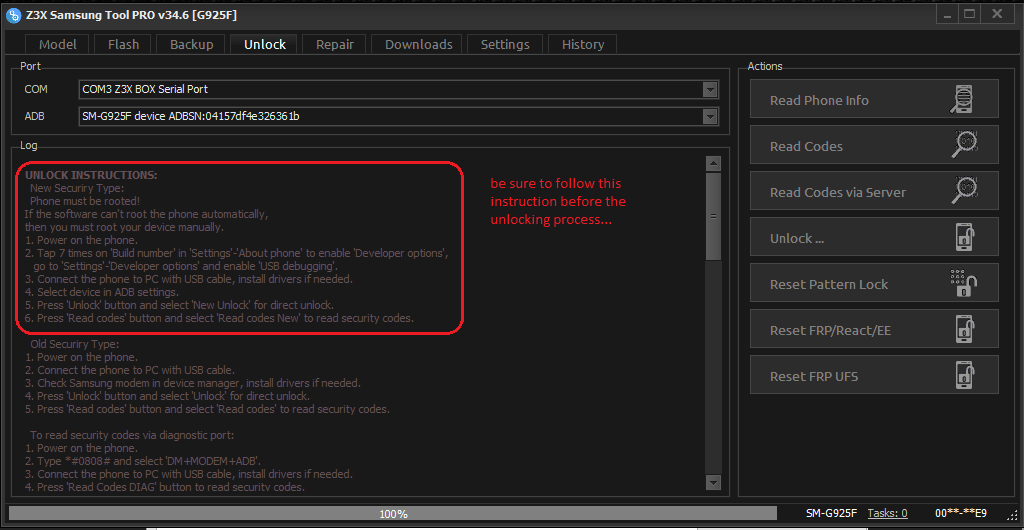Click the Reset FRP/React/EE phone icon
The image size is (1024, 530).
click(x=965, y=330)
